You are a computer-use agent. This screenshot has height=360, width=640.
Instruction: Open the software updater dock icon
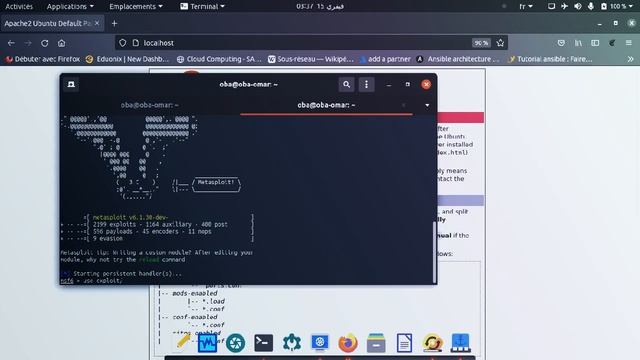(x=433, y=343)
